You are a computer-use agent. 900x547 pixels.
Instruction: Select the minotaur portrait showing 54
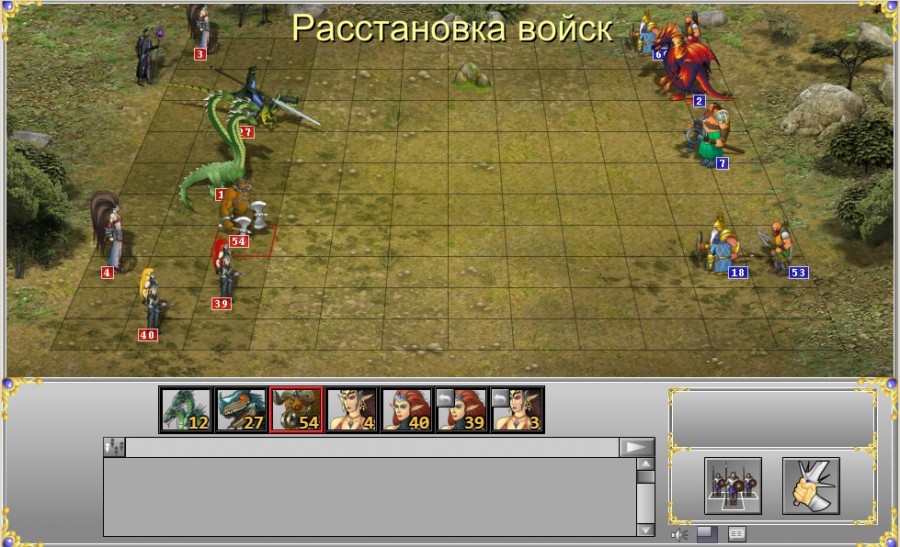coord(296,409)
